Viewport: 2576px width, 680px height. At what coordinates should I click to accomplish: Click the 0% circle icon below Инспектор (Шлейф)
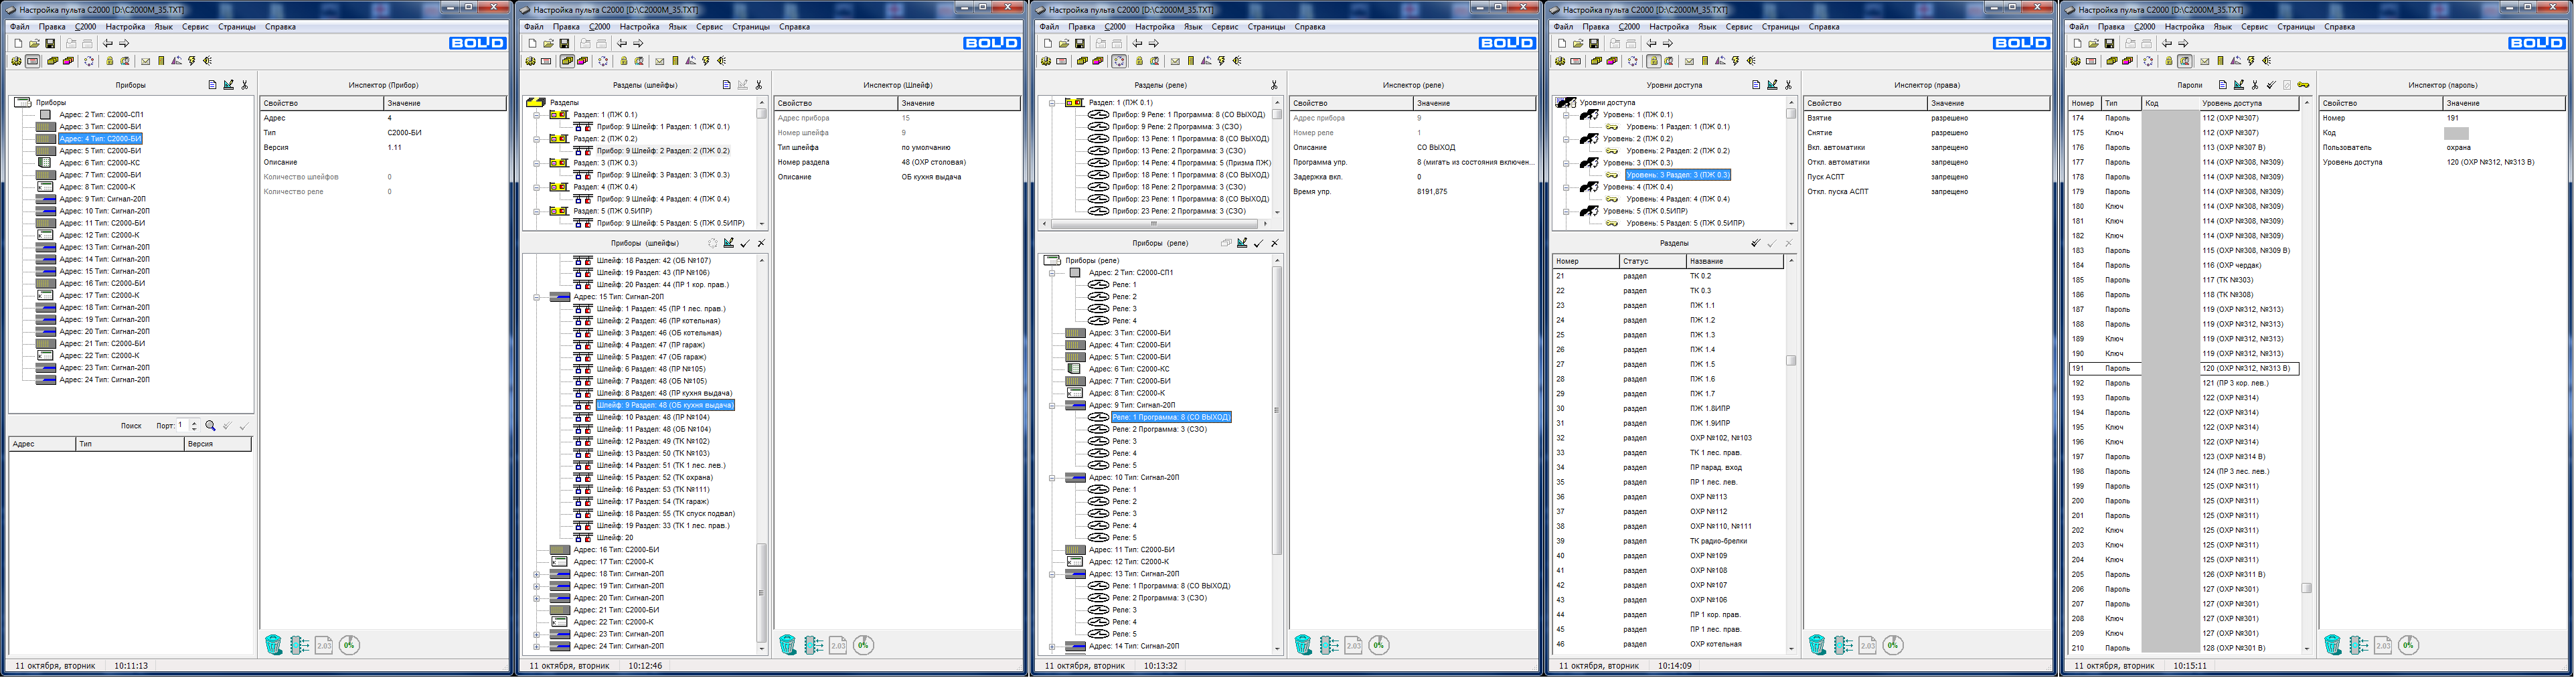click(864, 645)
